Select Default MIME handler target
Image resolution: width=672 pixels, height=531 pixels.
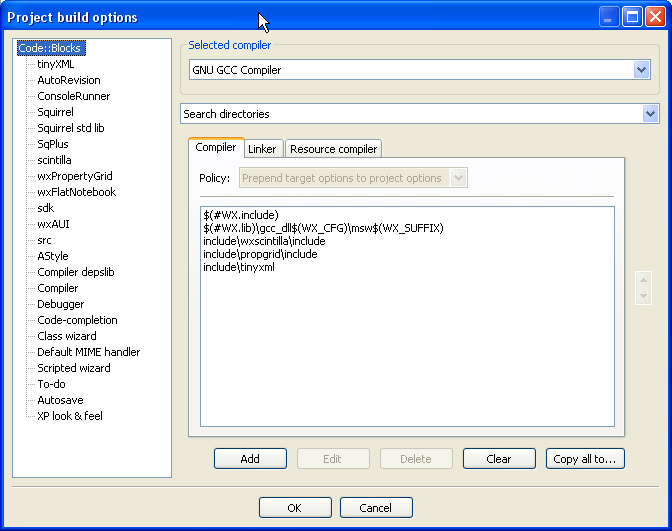88,352
